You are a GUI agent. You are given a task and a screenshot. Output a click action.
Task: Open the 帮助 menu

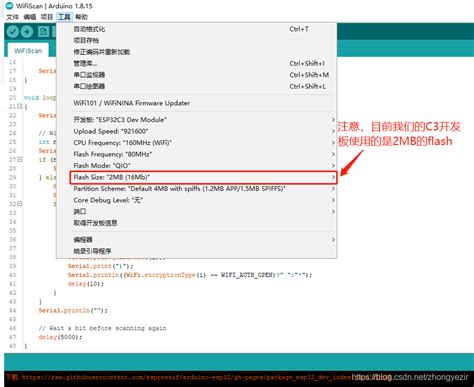(x=81, y=17)
